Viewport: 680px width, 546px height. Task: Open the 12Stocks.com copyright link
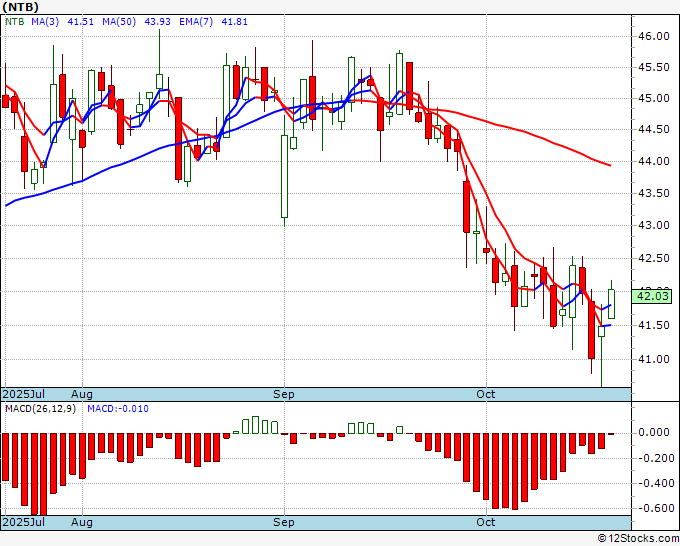pos(638,539)
